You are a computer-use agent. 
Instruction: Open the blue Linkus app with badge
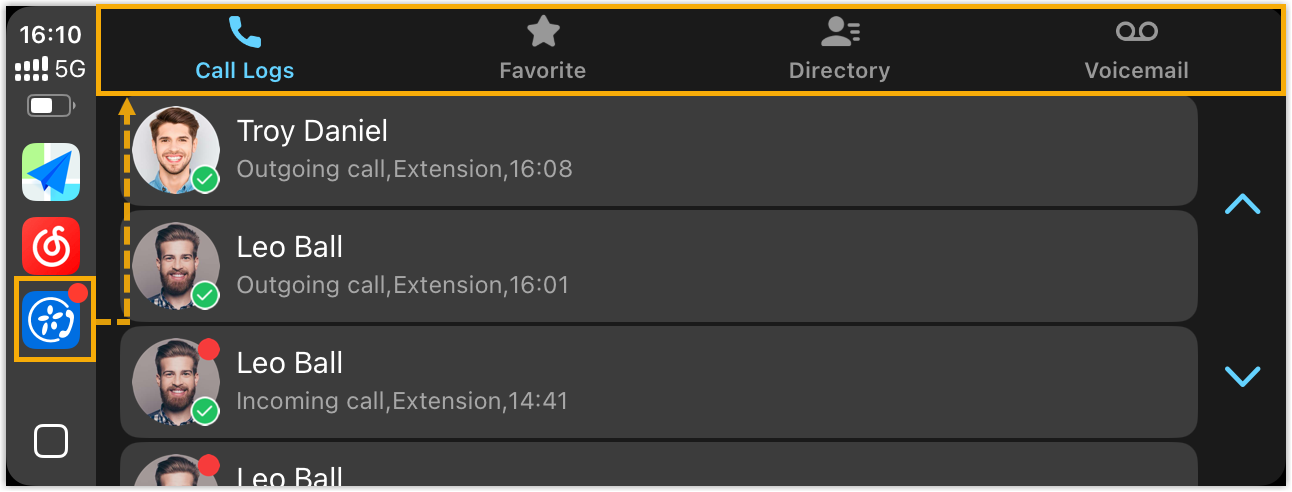[52, 320]
